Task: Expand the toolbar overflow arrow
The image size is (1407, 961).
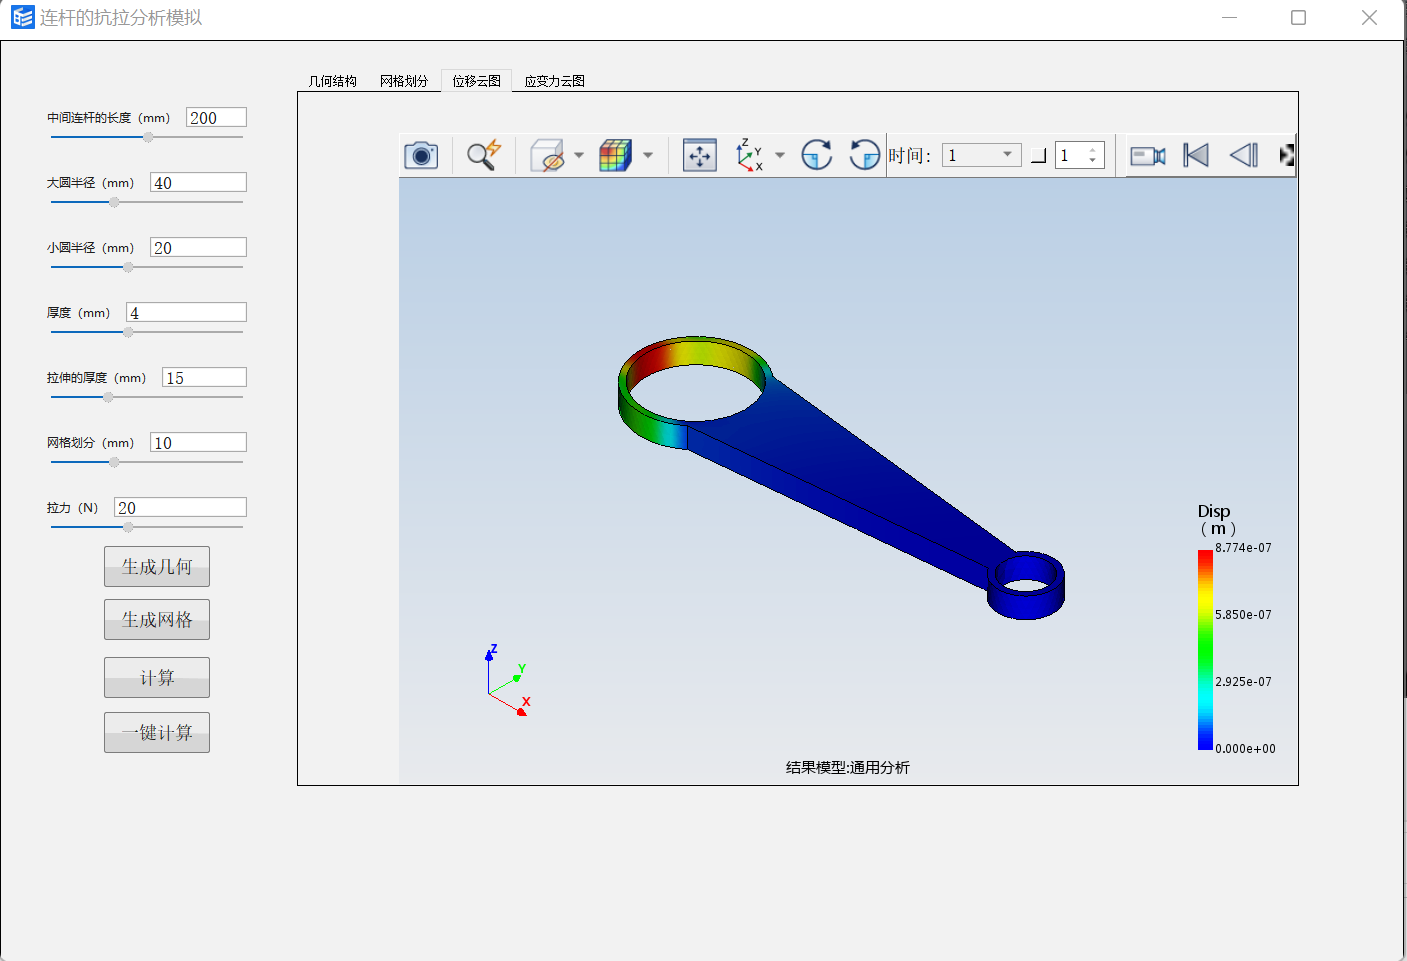Action: click(1287, 155)
